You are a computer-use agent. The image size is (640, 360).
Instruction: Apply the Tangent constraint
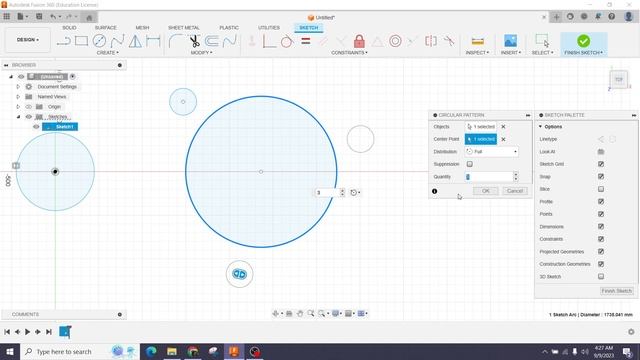287,41
